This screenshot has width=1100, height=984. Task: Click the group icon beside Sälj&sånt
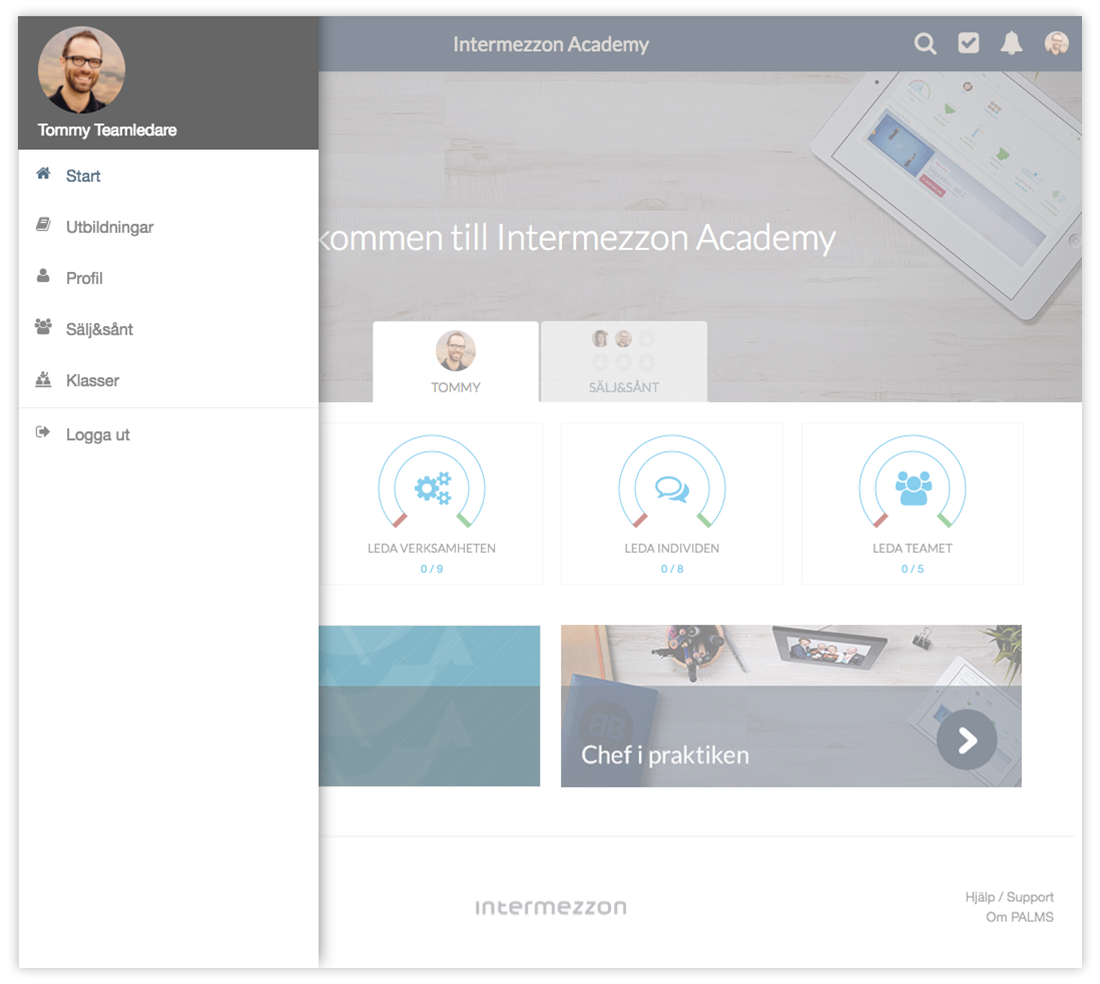[x=43, y=327]
